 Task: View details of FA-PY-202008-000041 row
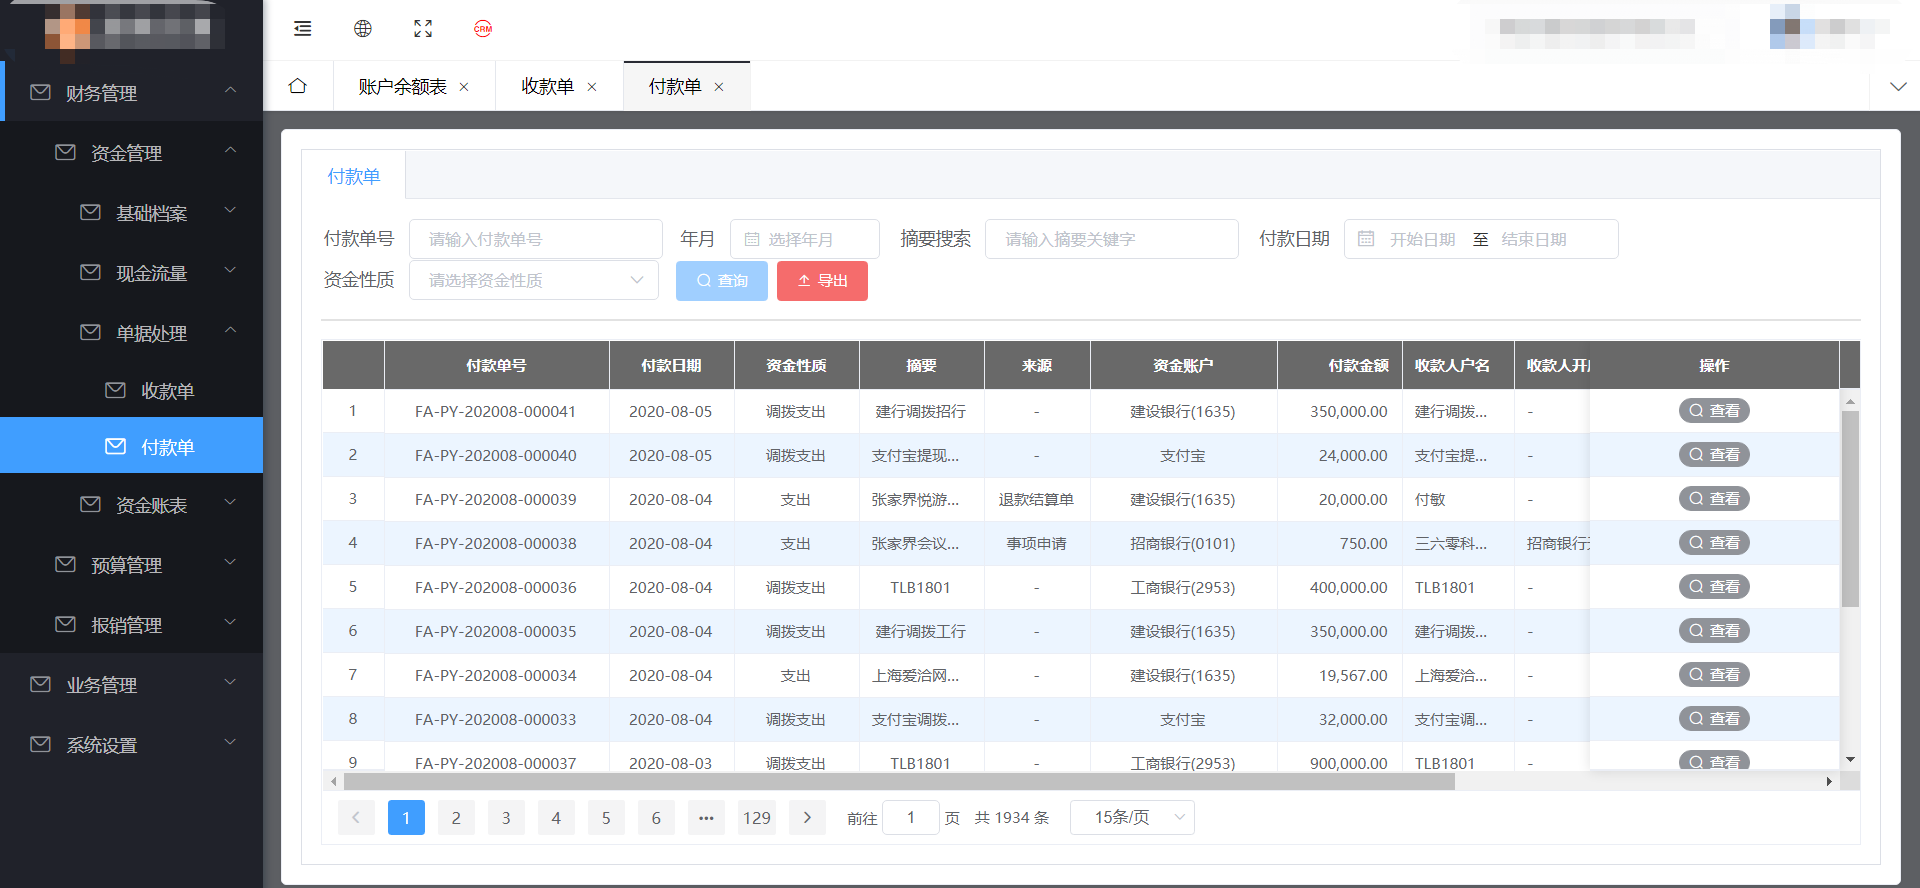coord(1714,411)
